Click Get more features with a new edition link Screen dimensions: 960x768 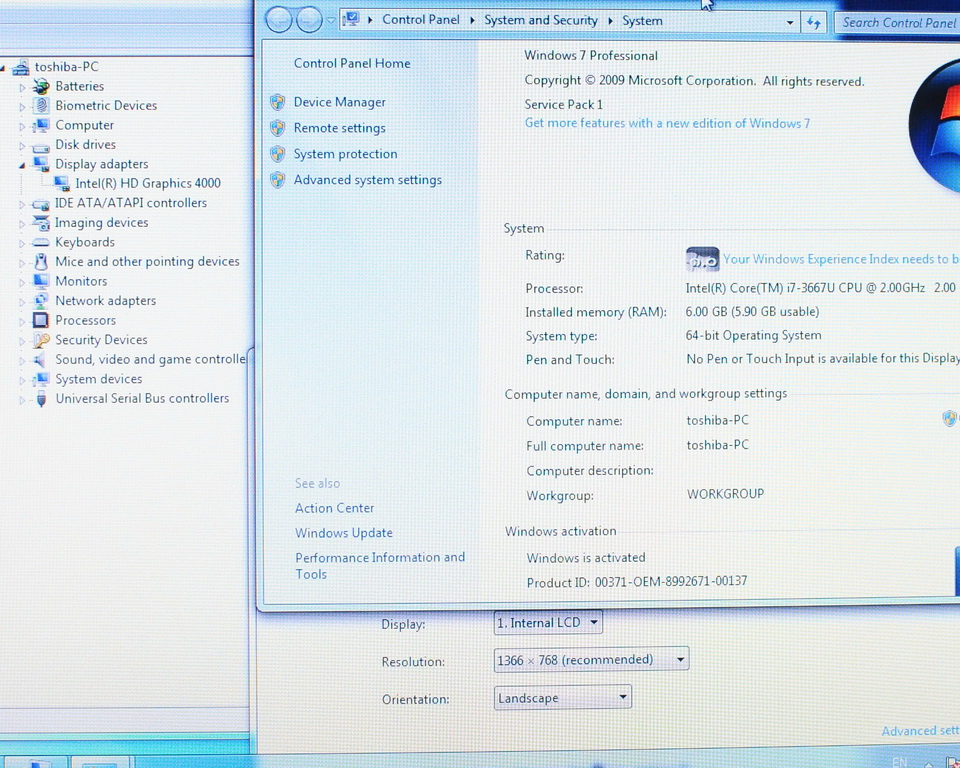[667, 123]
